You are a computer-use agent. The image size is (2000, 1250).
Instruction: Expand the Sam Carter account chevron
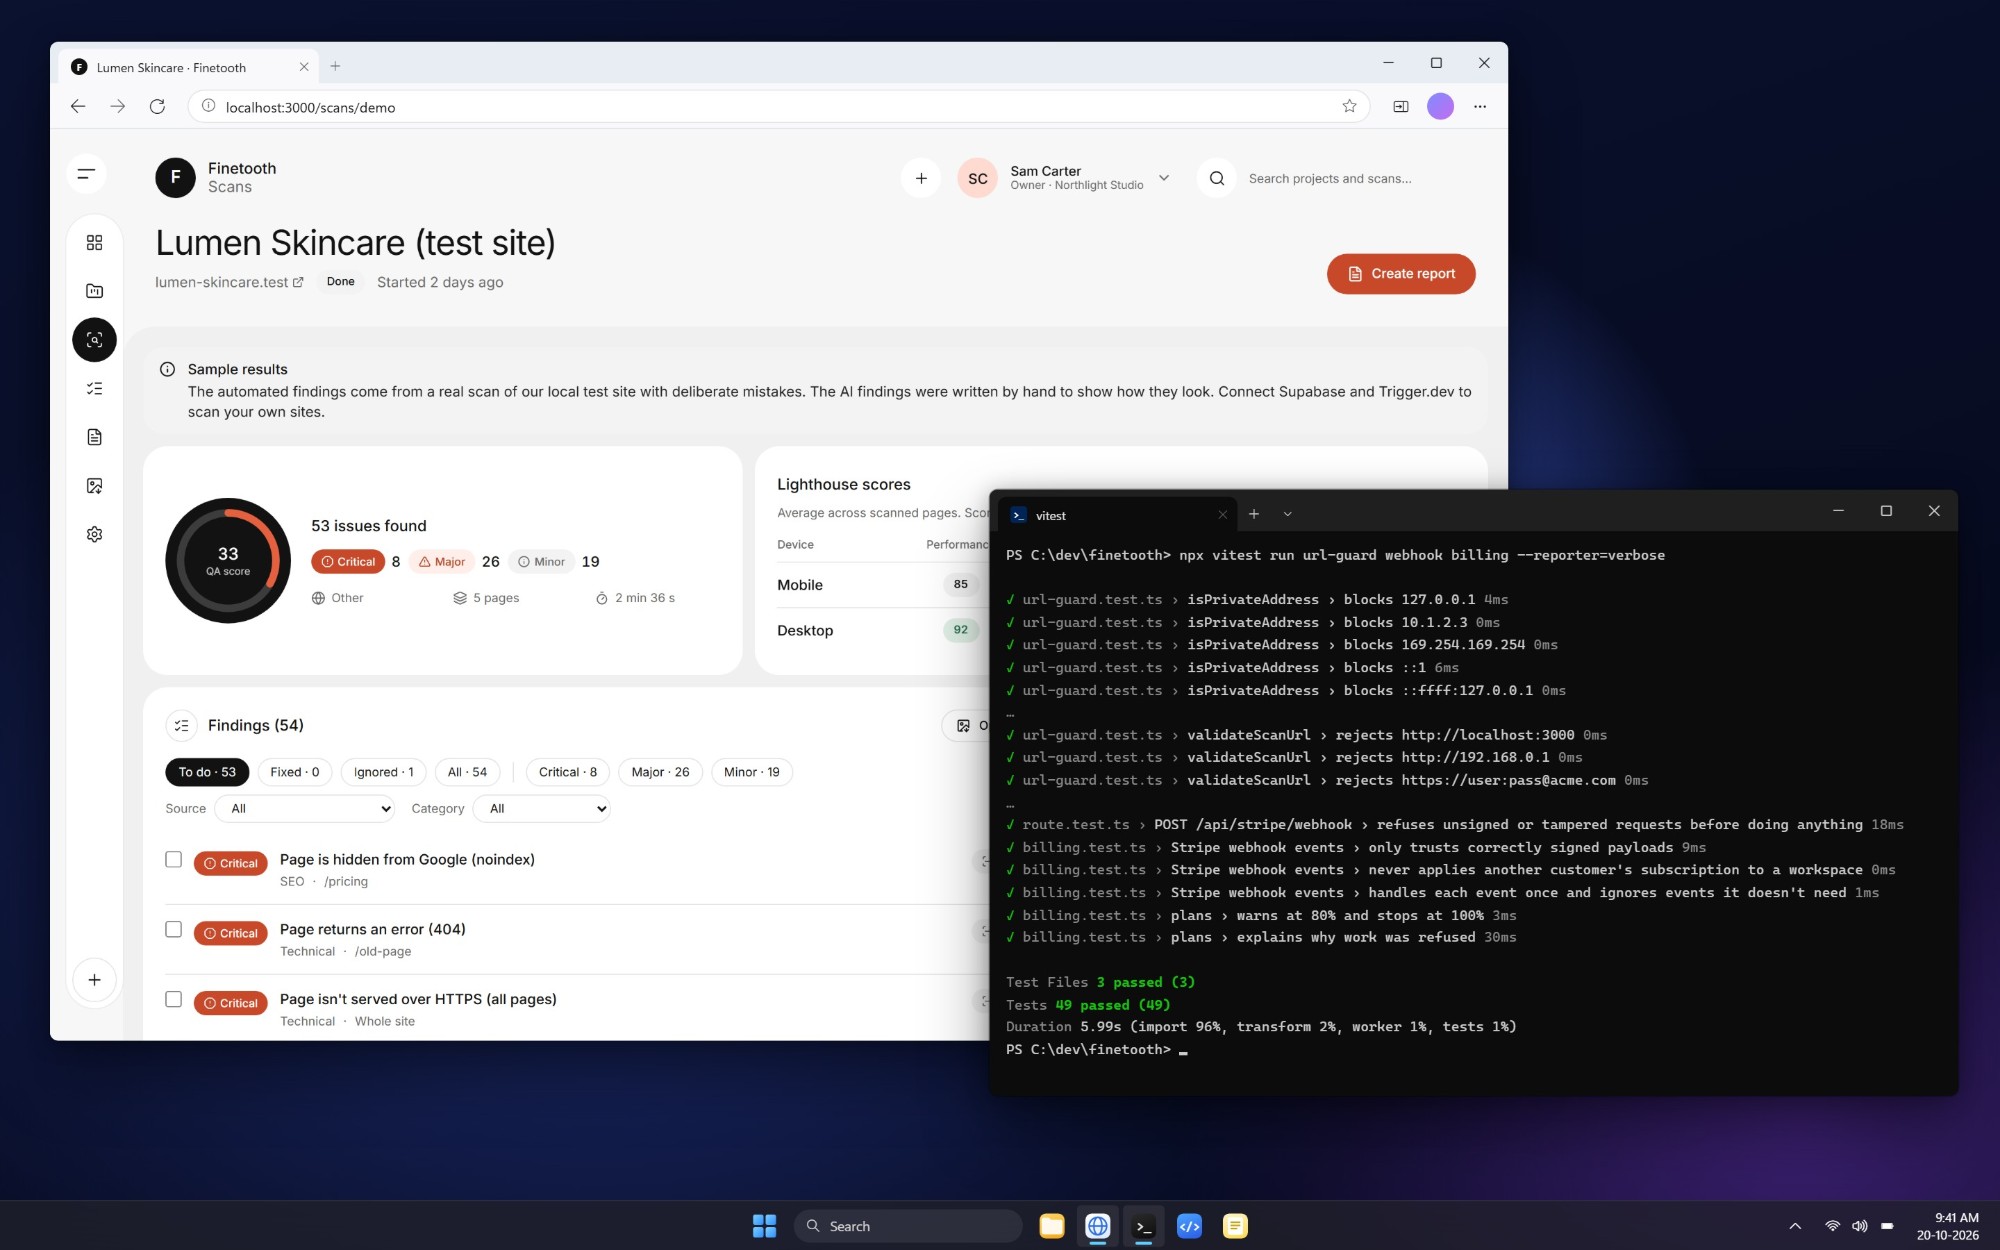(x=1164, y=178)
